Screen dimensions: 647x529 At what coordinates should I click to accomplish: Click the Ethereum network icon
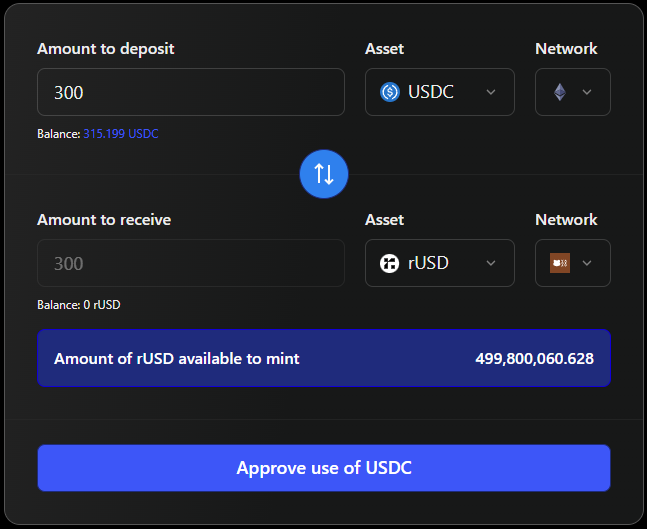tap(560, 92)
